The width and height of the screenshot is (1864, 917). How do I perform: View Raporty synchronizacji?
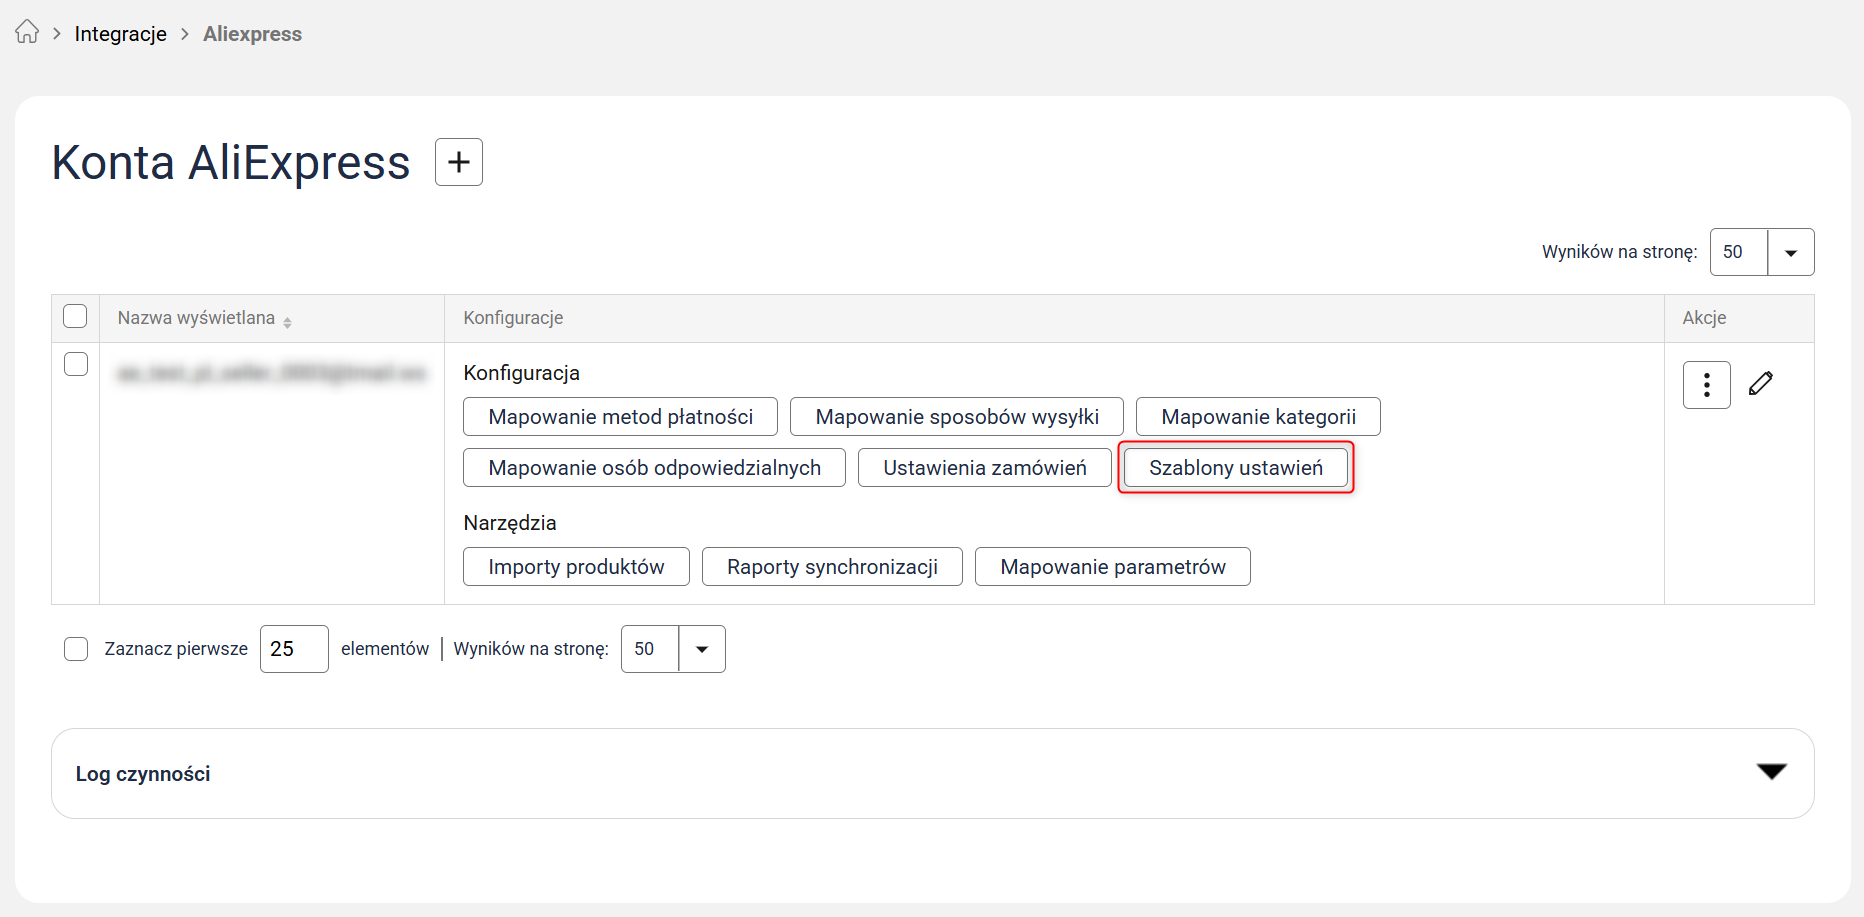832,567
